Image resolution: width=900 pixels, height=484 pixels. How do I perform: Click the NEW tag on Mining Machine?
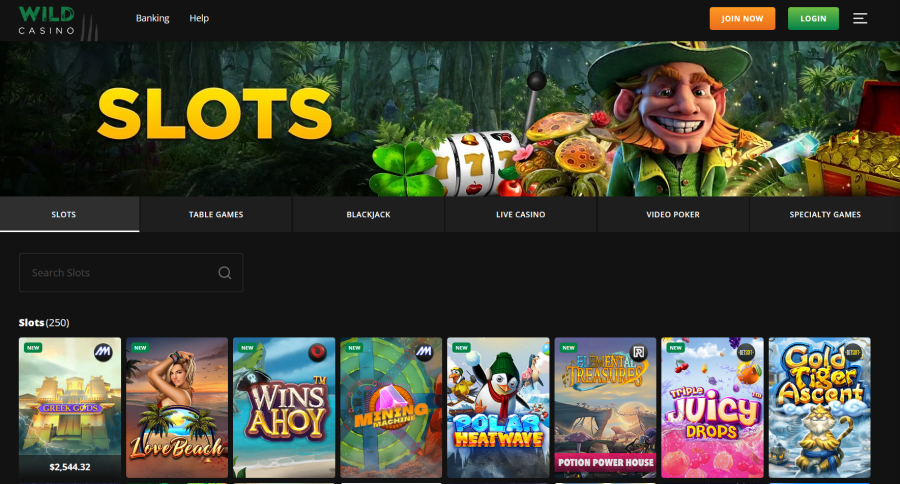(355, 347)
